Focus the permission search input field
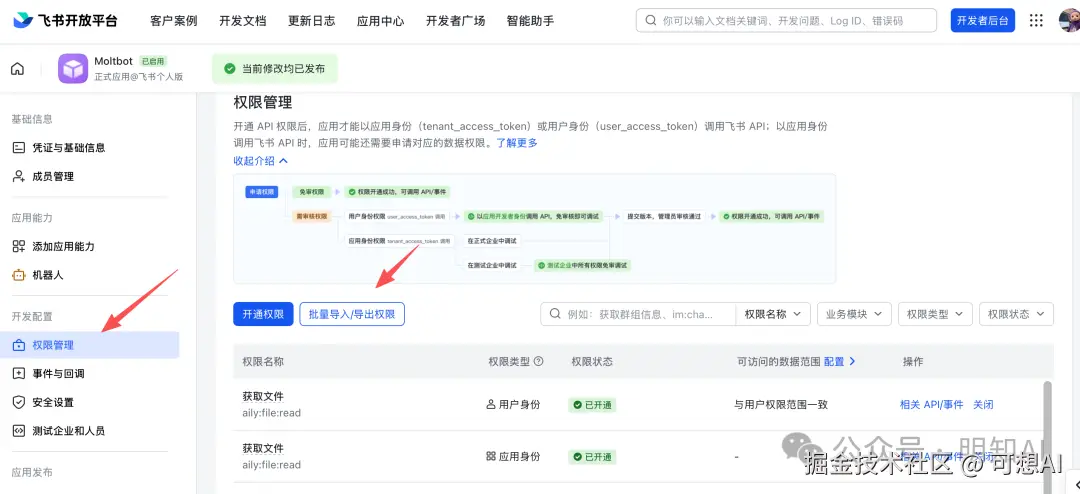1080x494 pixels. tap(638, 314)
